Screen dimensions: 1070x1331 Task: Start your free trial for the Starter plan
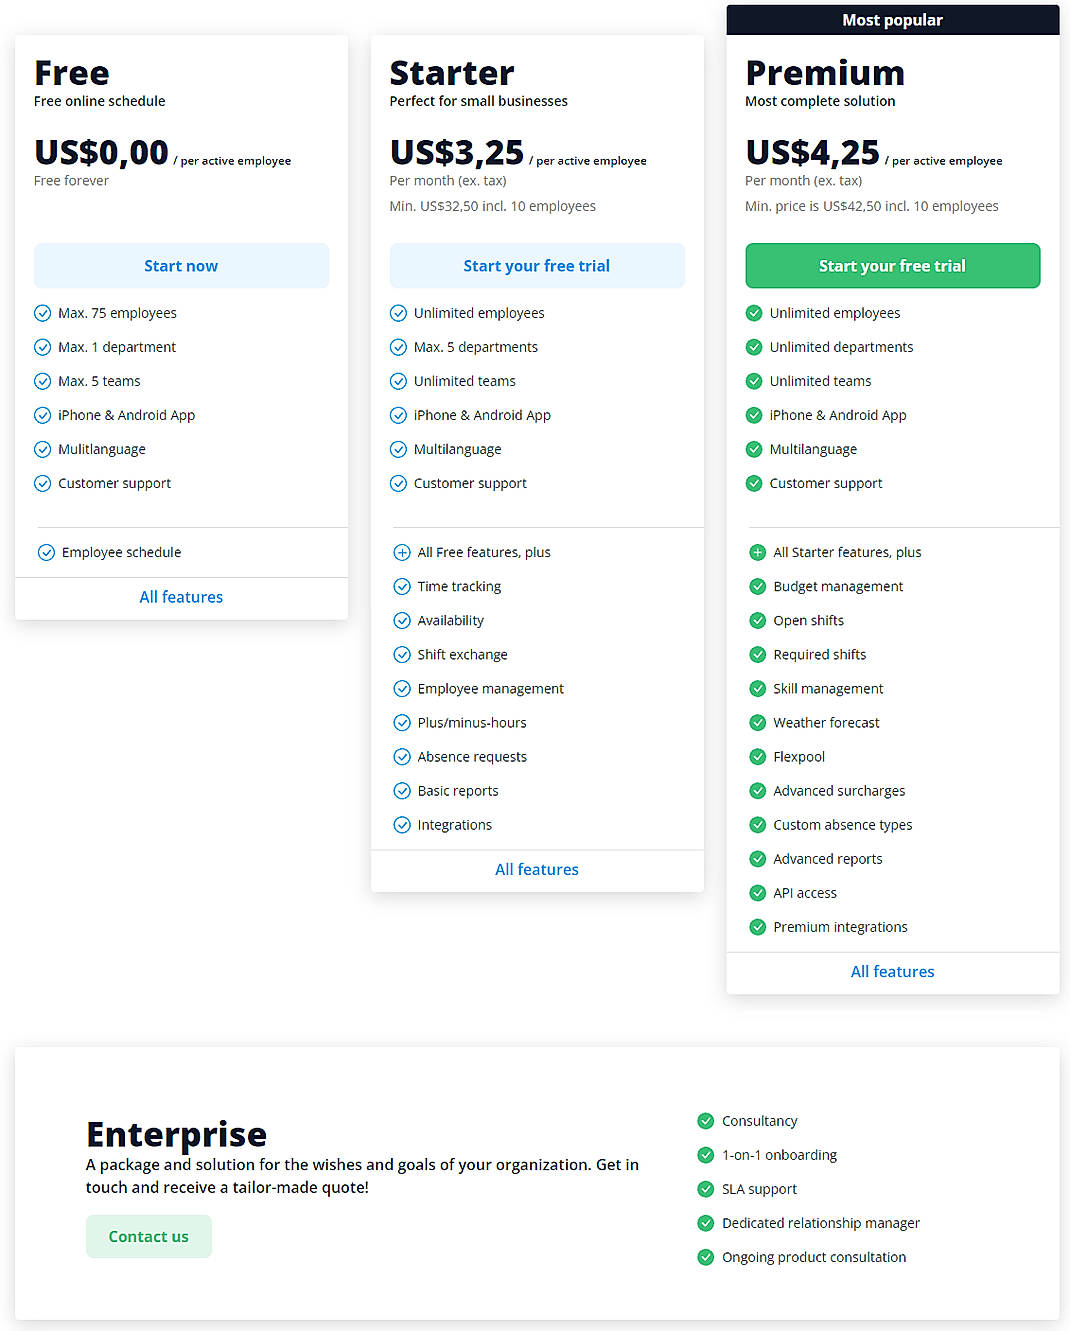(536, 266)
